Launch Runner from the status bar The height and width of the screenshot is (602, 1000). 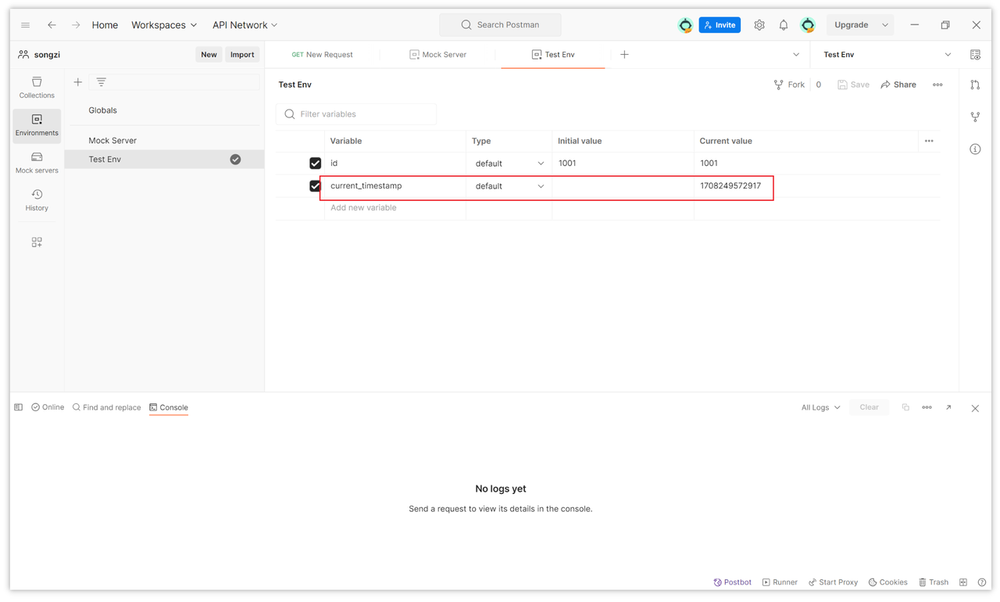pyautogui.click(x=780, y=582)
